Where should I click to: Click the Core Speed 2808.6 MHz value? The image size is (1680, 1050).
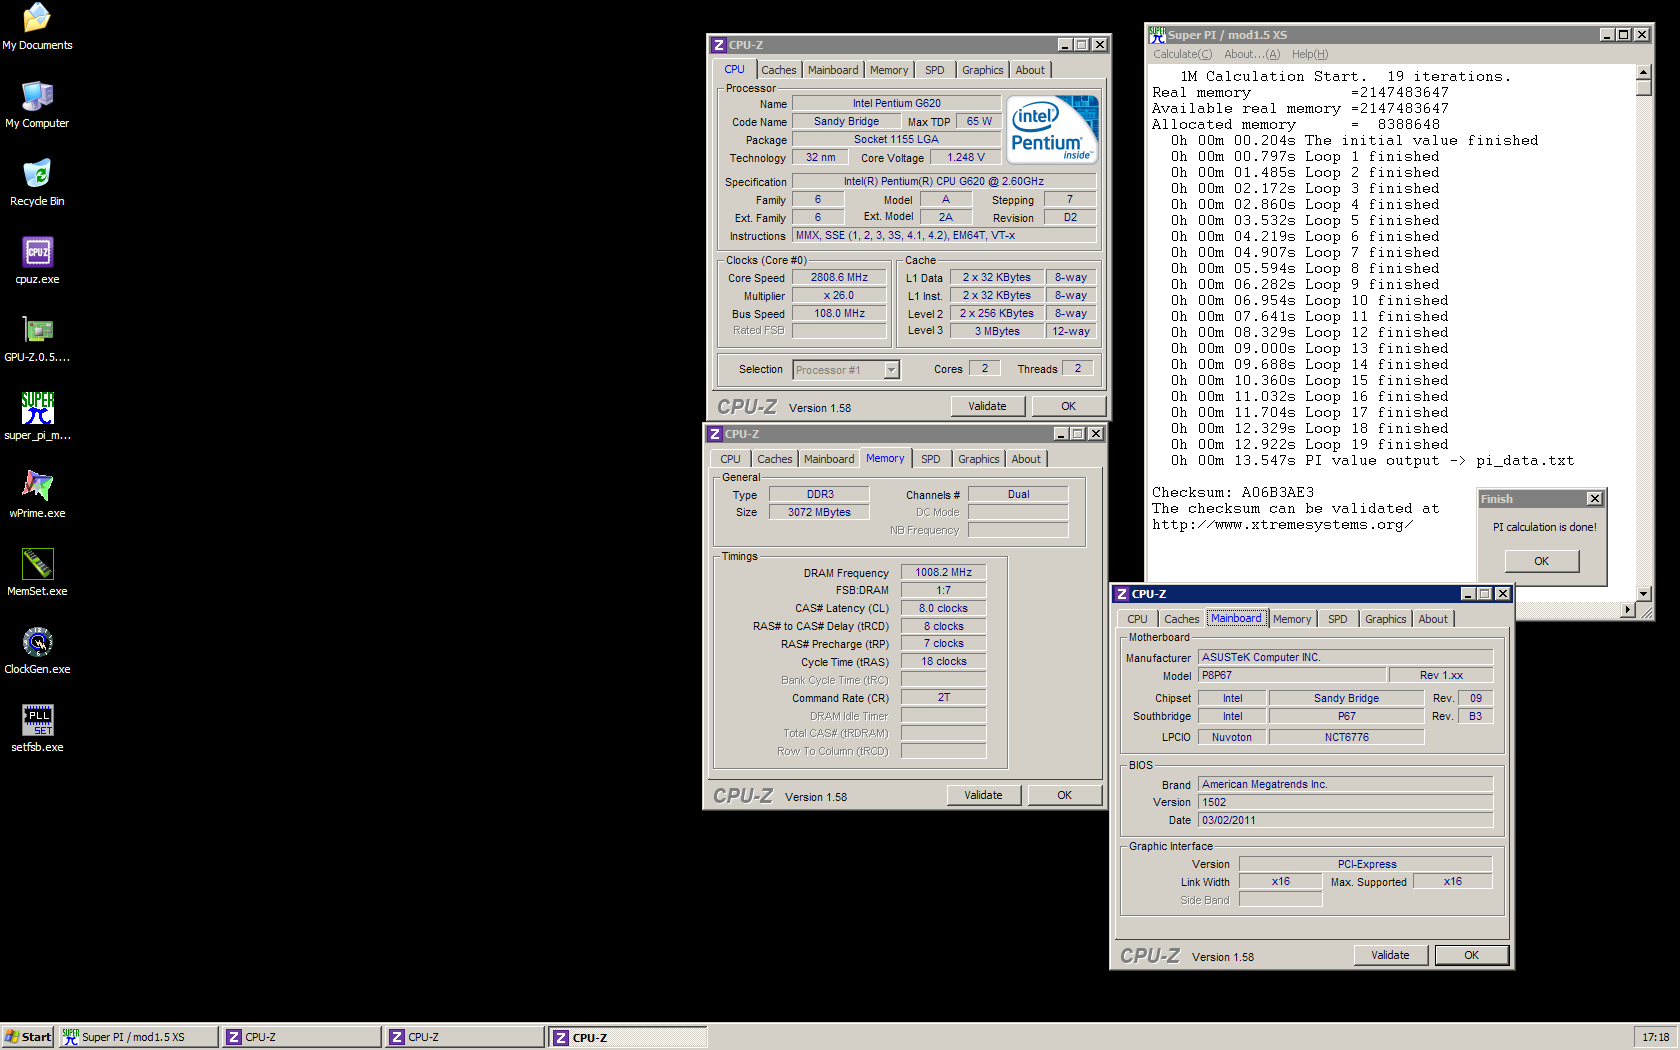(839, 278)
